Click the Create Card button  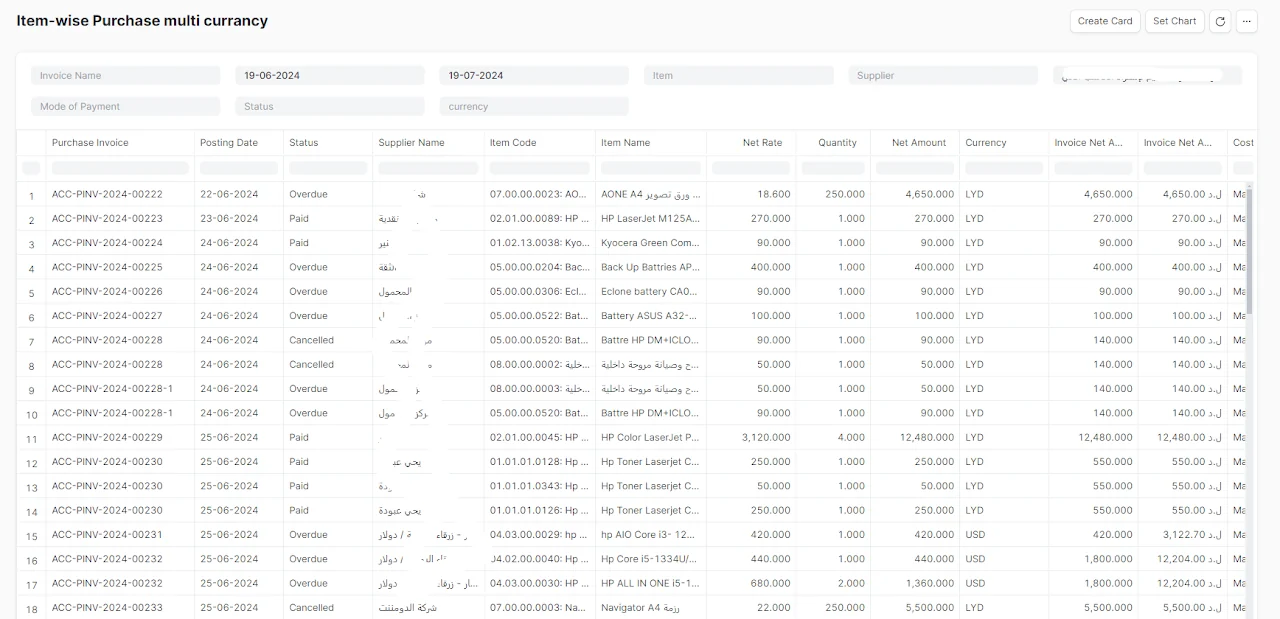[1105, 21]
